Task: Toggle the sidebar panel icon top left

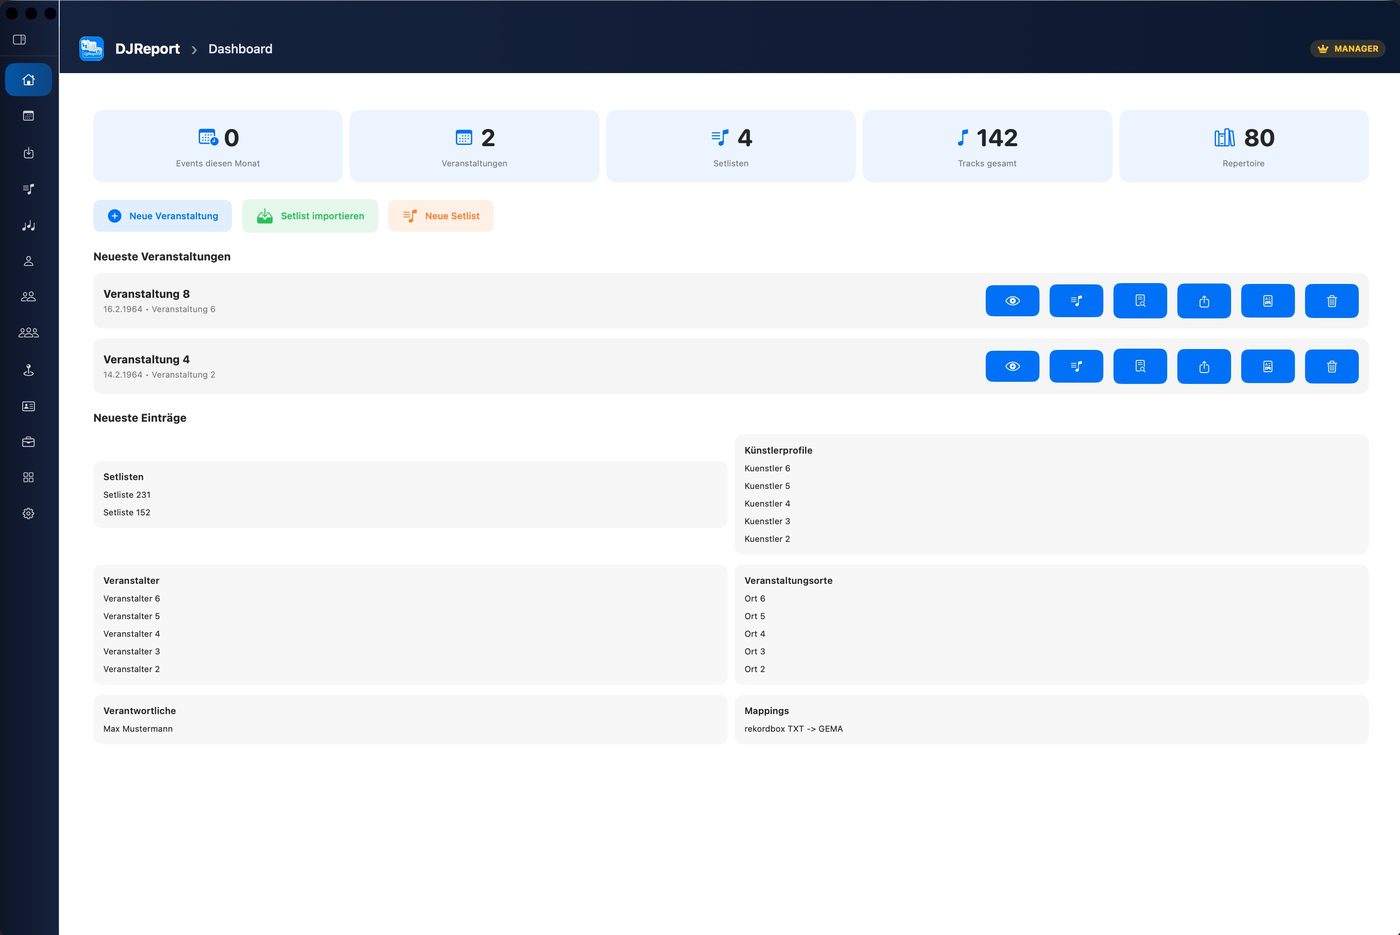Action: pyautogui.click(x=18, y=39)
